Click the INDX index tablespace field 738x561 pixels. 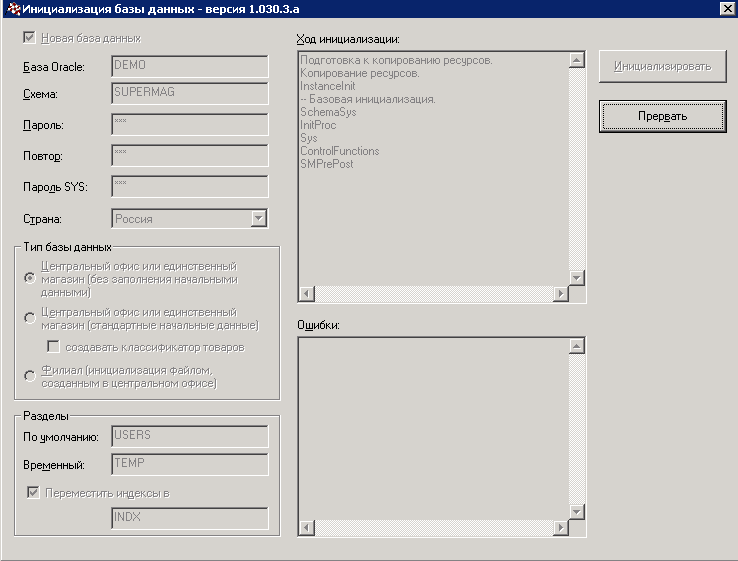190,518
